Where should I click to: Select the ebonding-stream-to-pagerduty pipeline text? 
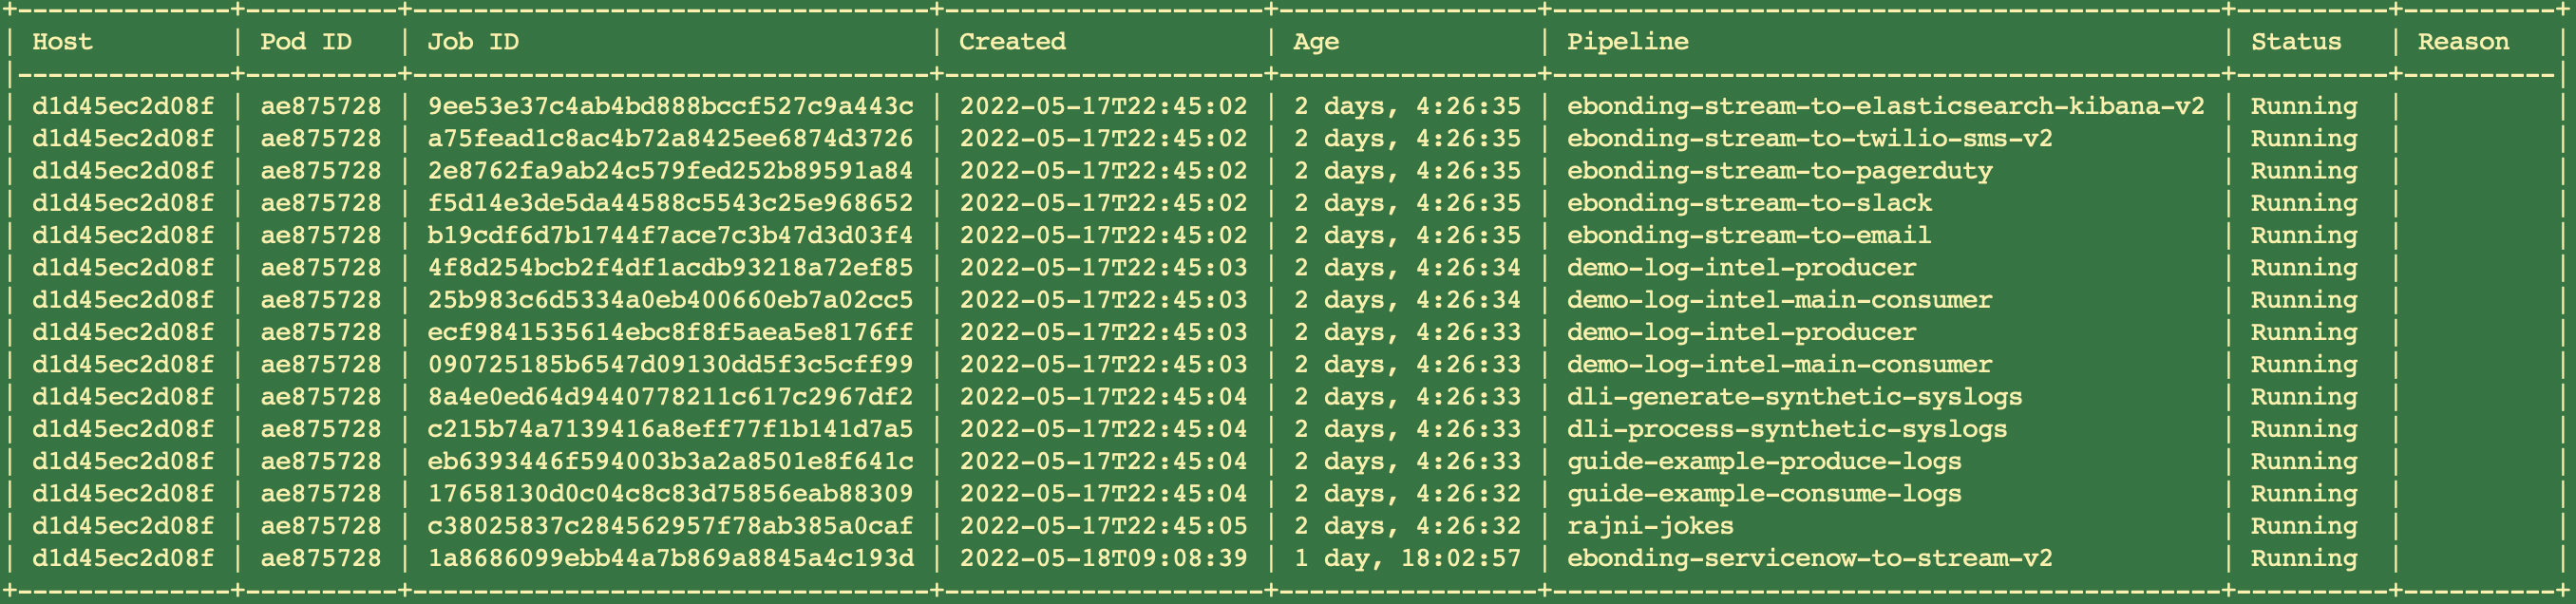click(1779, 171)
